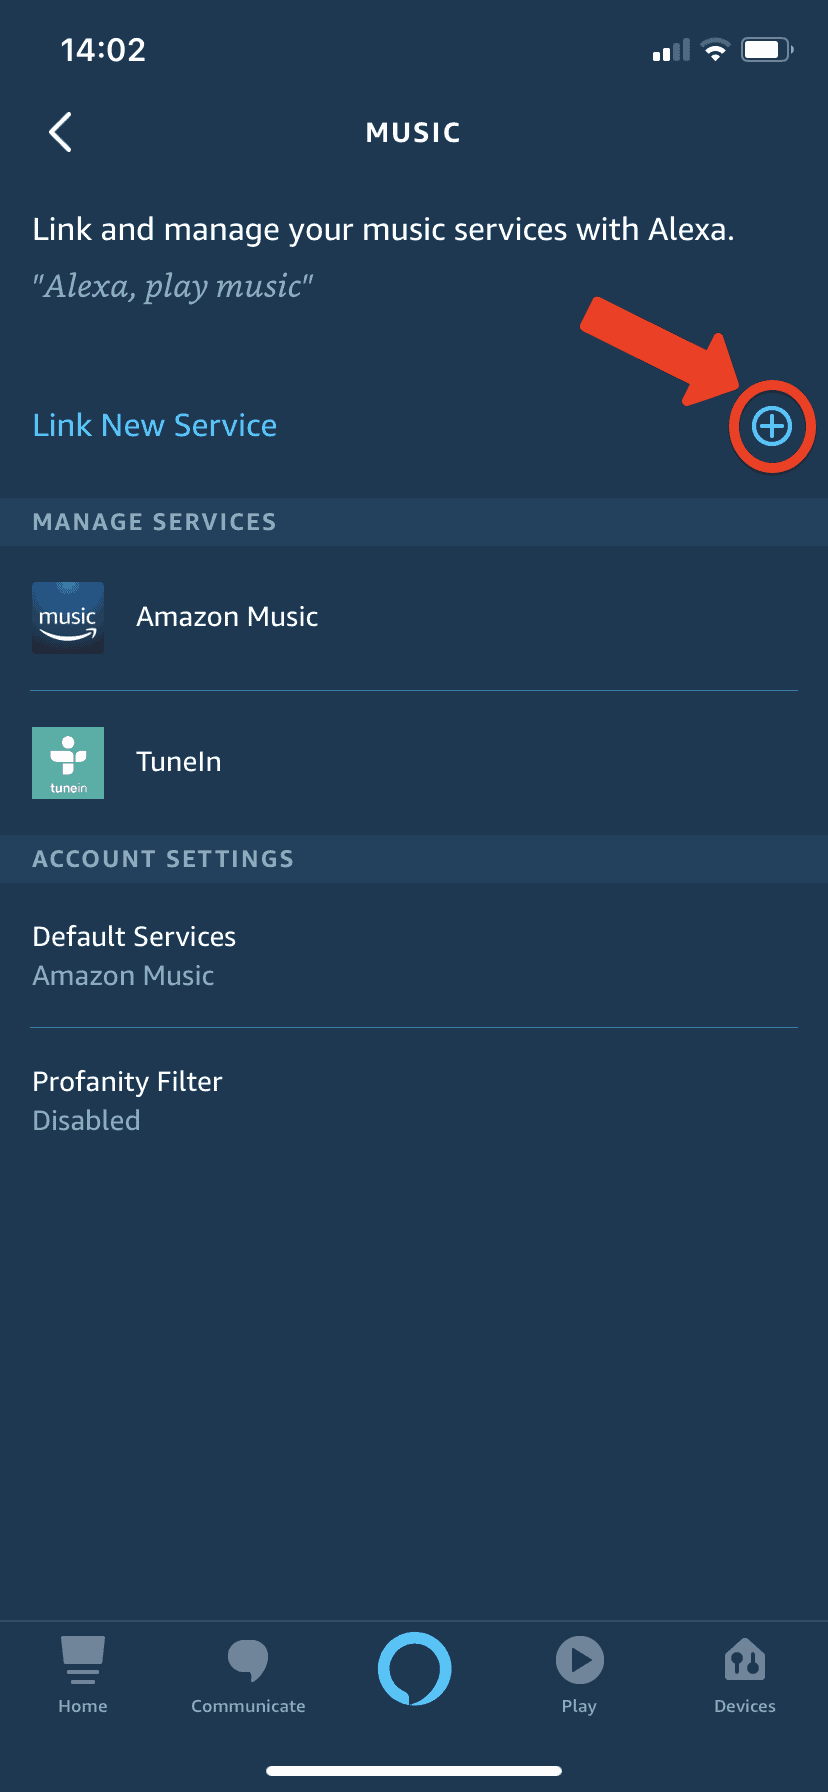This screenshot has width=828, height=1792.
Task: Tap the MUSIC page title
Action: (413, 133)
